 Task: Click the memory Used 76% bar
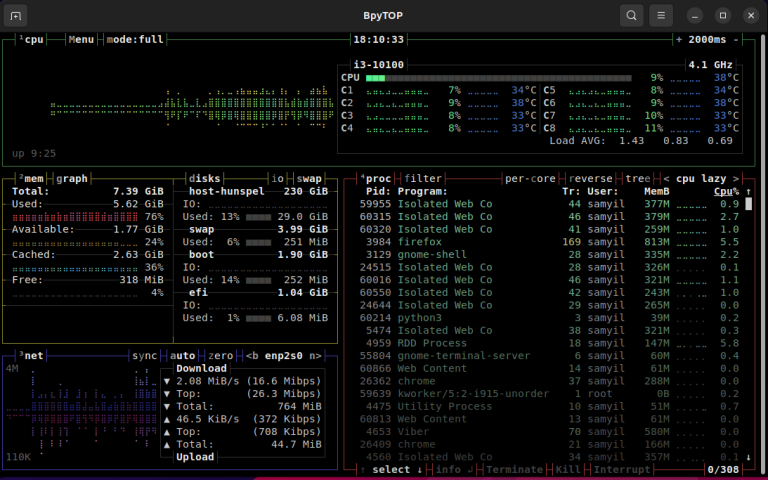[75, 217]
